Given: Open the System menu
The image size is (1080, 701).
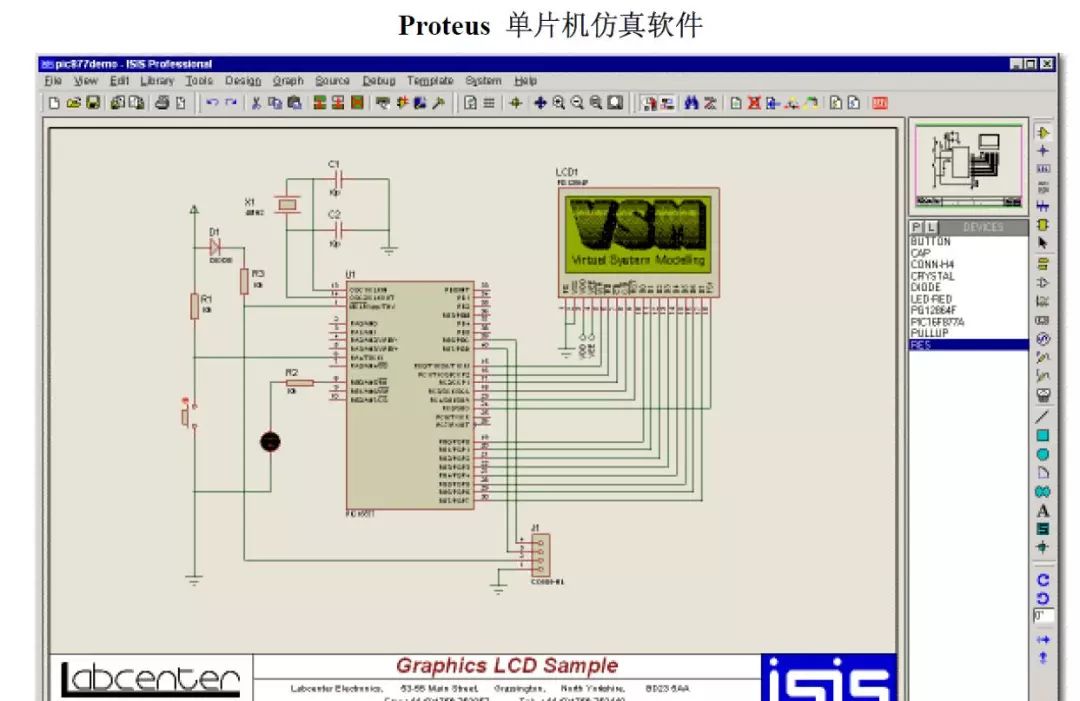Looking at the screenshot, I should click(x=483, y=81).
